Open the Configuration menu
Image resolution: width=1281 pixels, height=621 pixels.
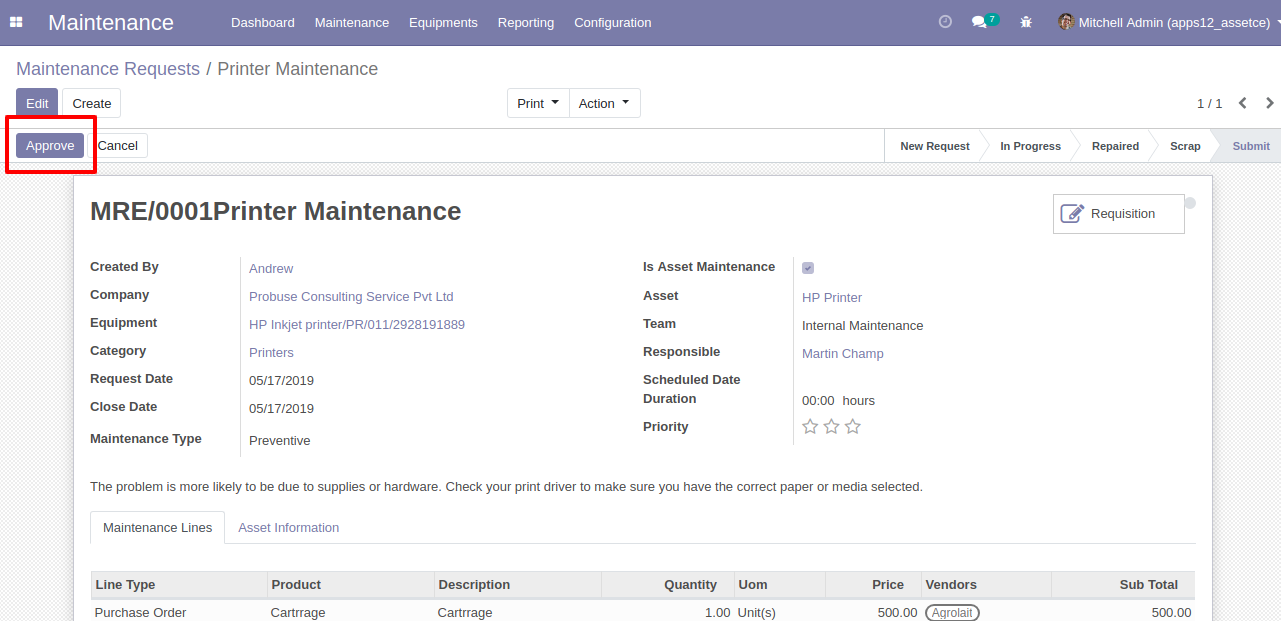click(613, 22)
